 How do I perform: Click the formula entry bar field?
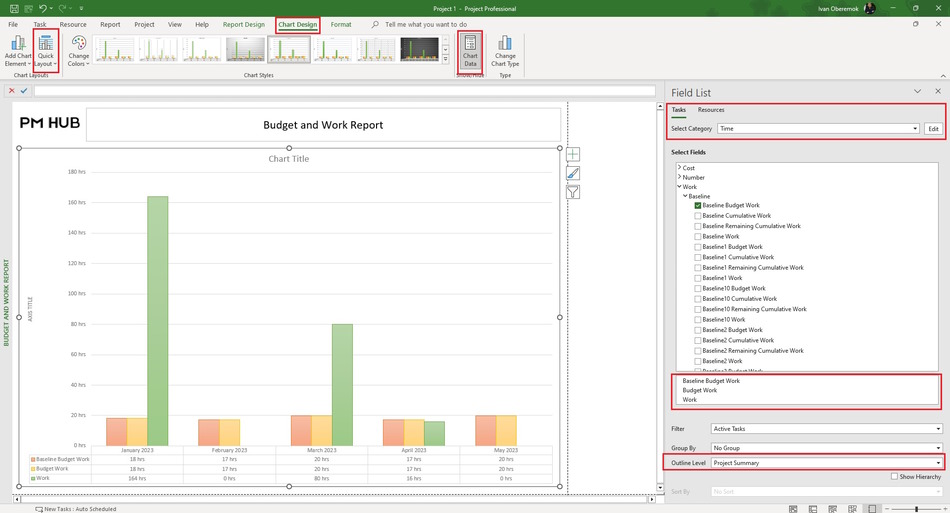[345, 91]
